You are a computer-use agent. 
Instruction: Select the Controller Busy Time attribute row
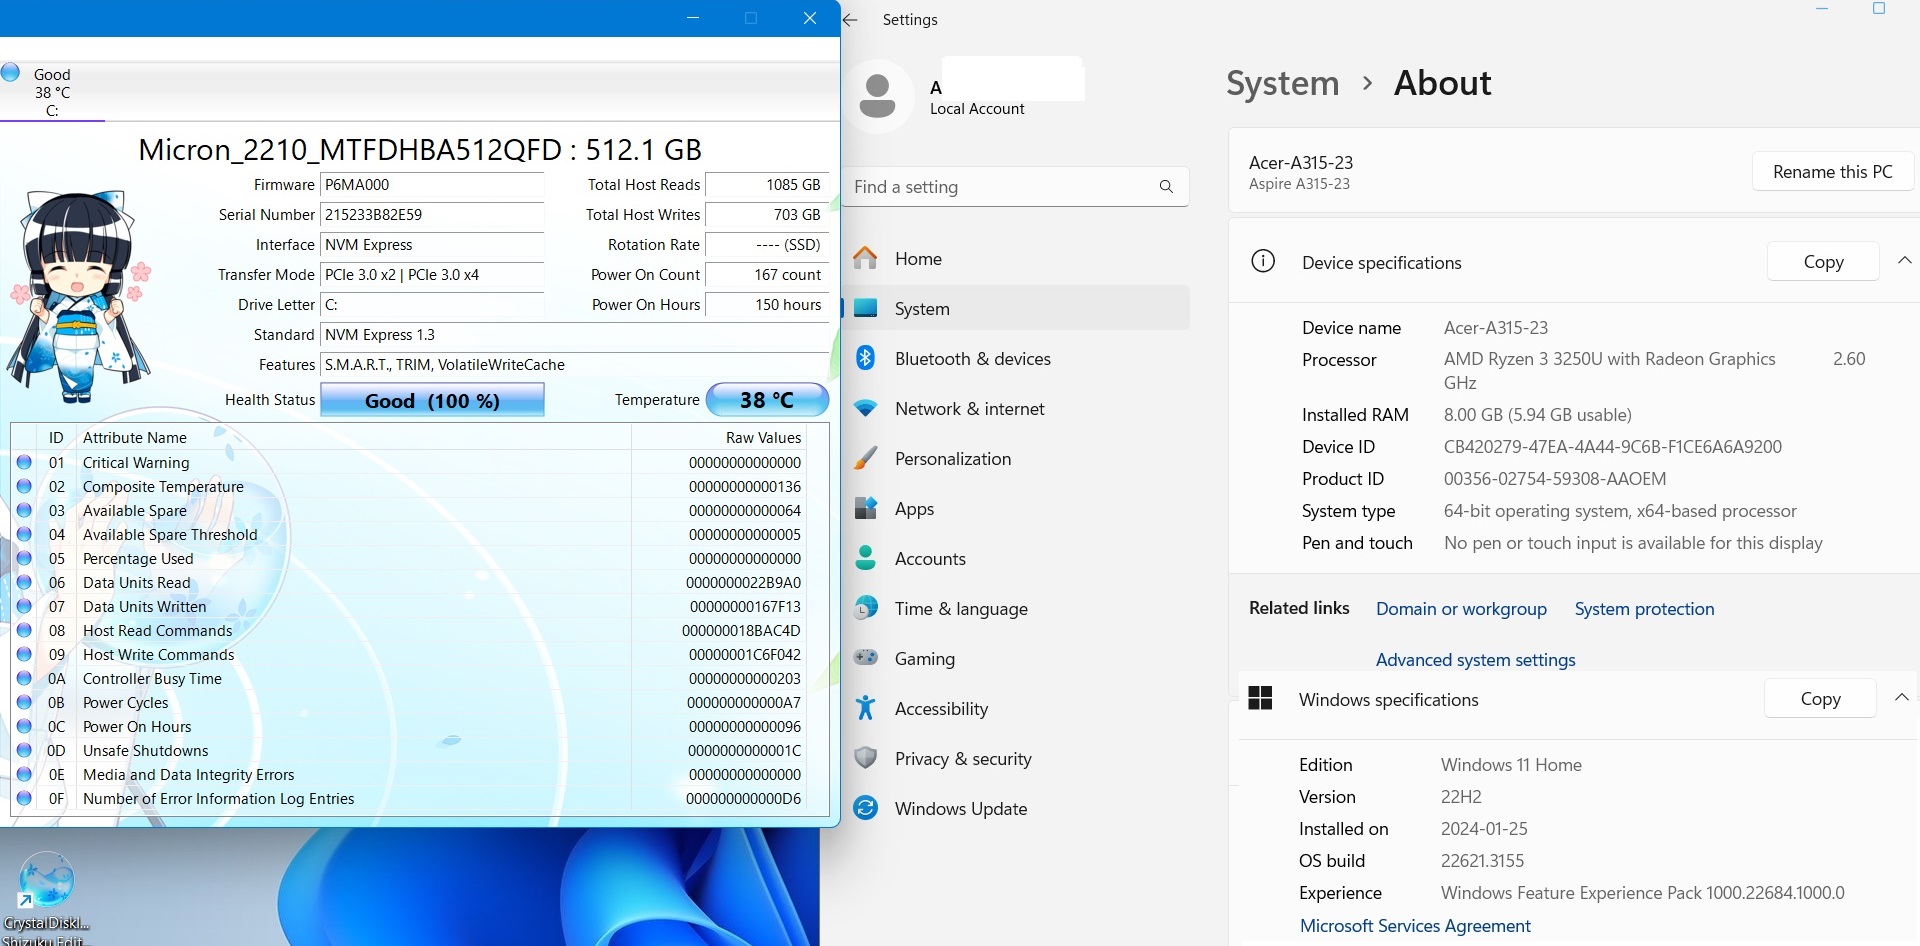click(x=421, y=678)
